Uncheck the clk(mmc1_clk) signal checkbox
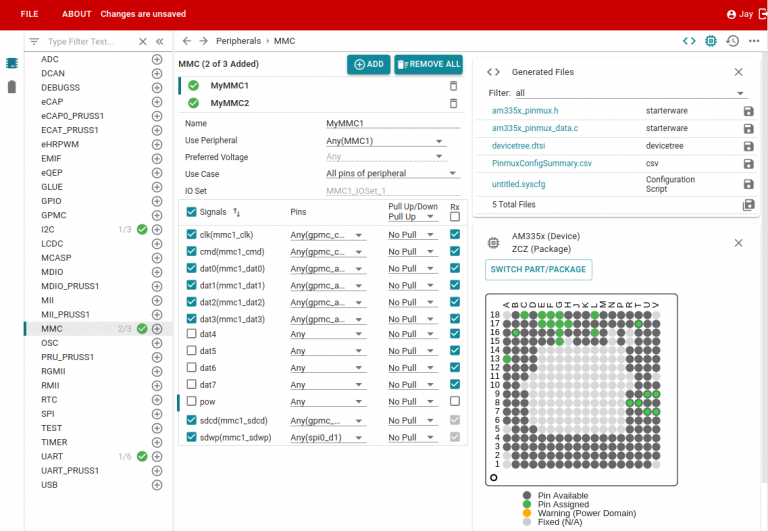 click(192, 234)
